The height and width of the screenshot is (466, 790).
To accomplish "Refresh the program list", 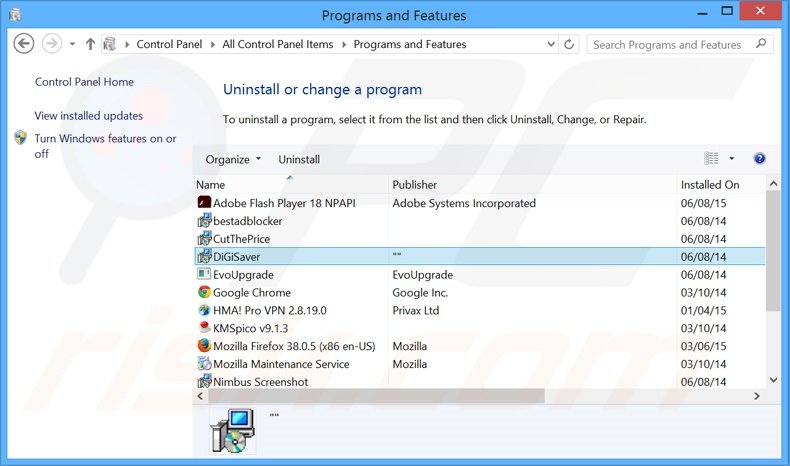I will pyautogui.click(x=569, y=44).
